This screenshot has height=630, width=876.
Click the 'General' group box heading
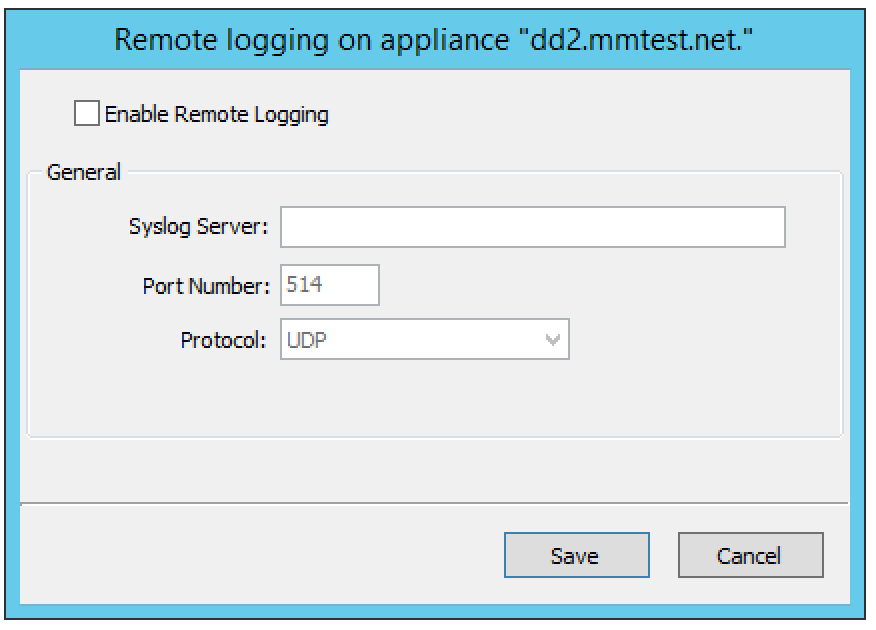(x=84, y=172)
